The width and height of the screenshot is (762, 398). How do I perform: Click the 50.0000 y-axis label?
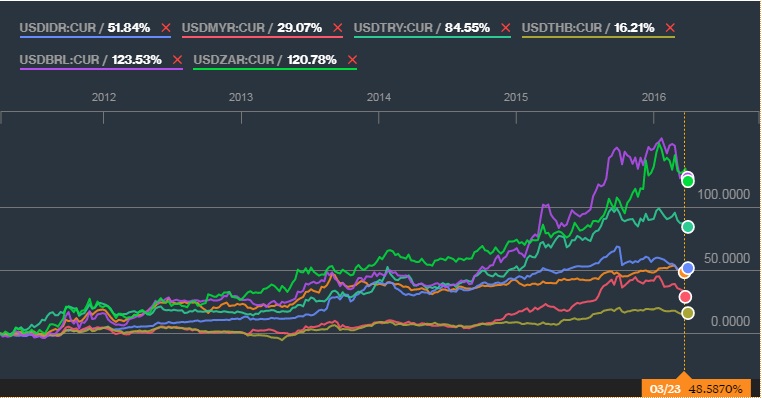[x=727, y=258]
